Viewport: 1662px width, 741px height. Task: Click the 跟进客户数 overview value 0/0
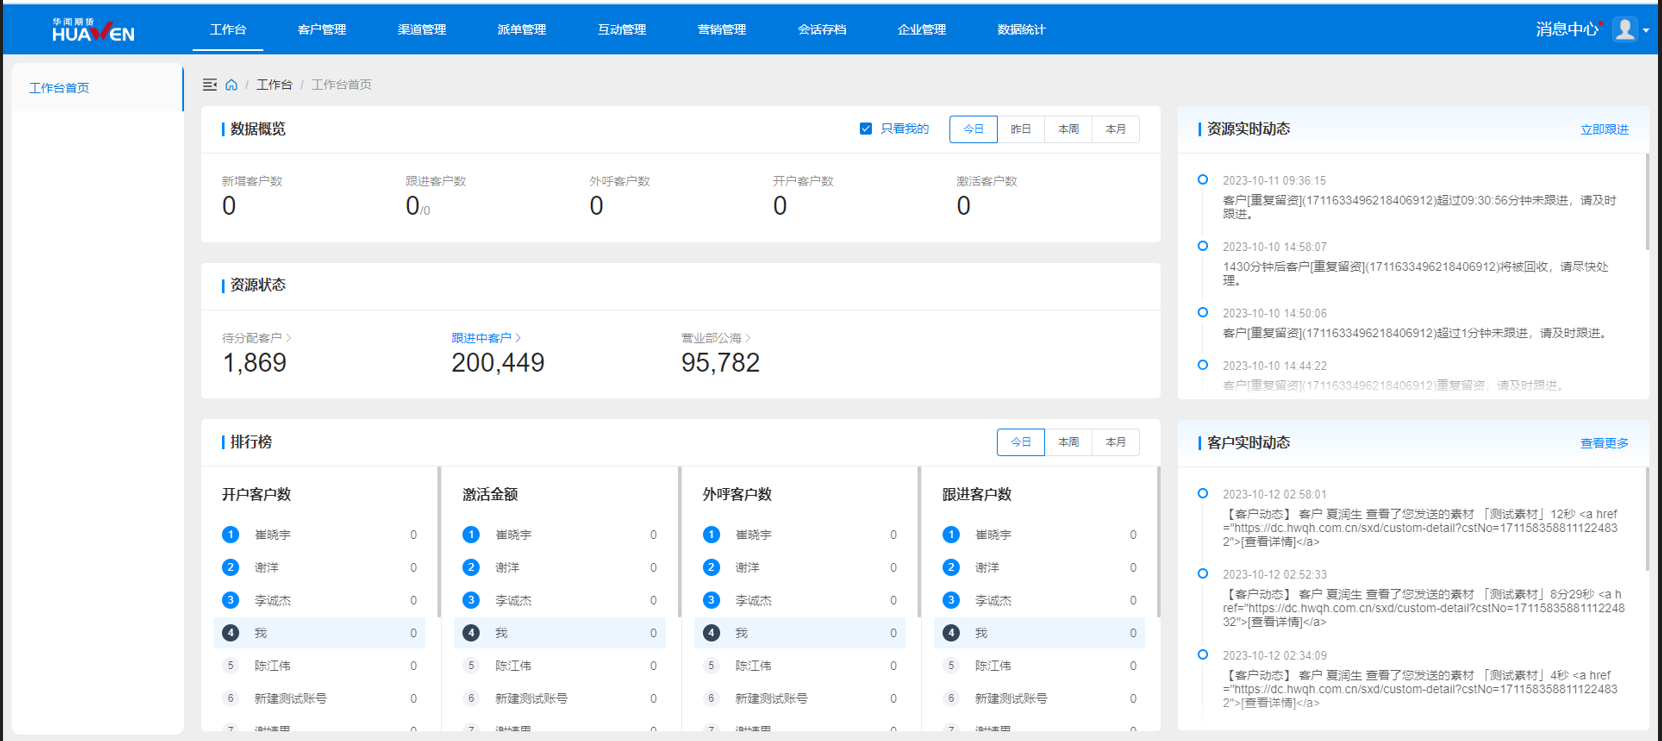coord(418,206)
